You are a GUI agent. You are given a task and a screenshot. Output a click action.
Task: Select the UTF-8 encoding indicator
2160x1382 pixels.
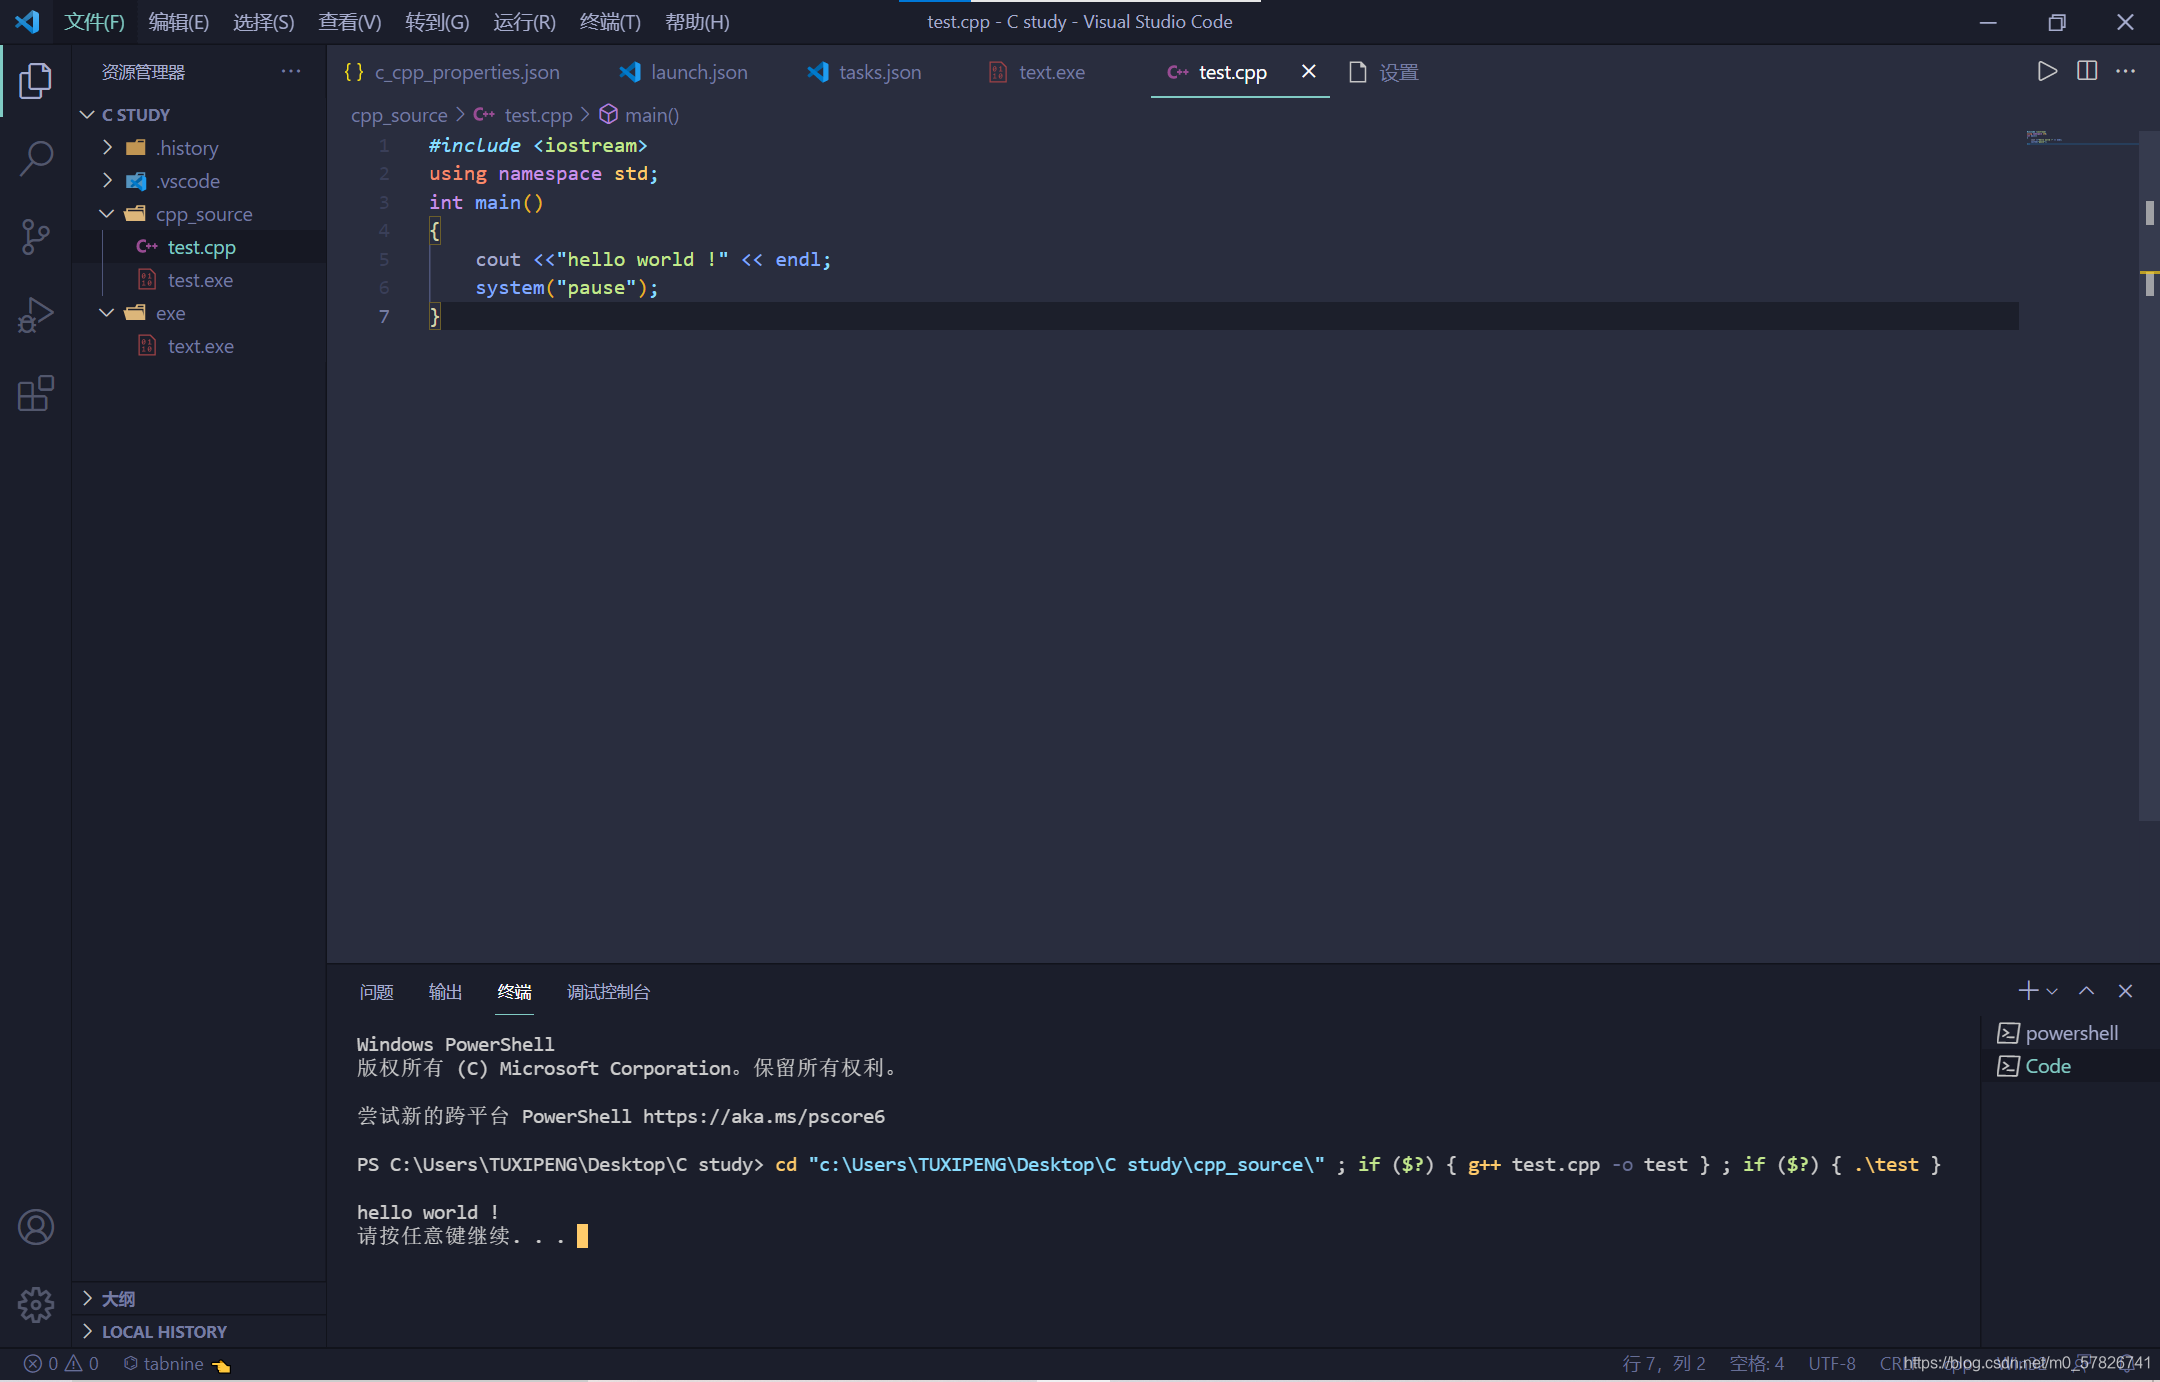tap(1830, 1363)
